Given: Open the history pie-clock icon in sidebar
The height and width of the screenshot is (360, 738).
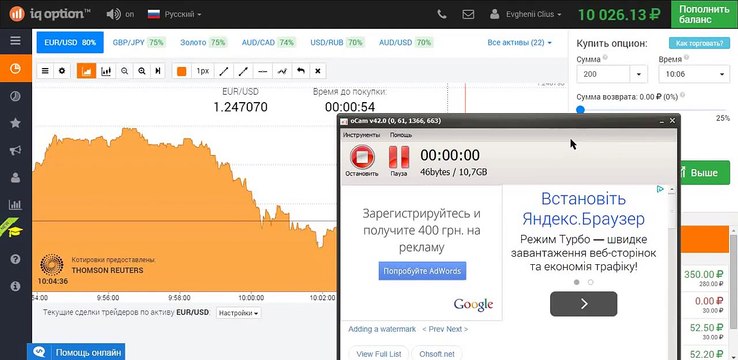Looking at the screenshot, I should click(16, 96).
